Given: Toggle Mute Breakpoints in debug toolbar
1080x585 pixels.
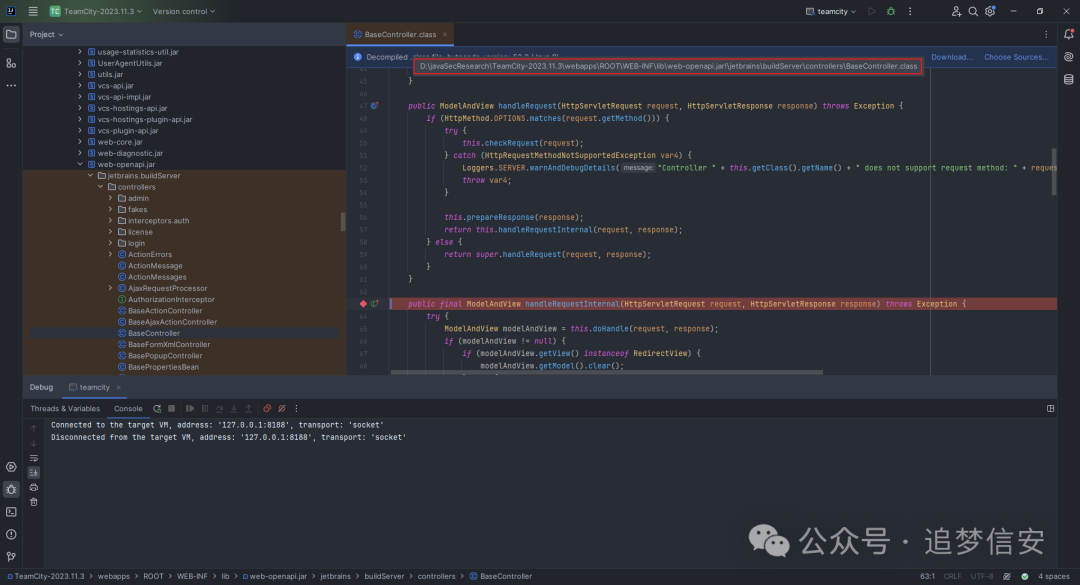Looking at the screenshot, I should coord(282,408).
